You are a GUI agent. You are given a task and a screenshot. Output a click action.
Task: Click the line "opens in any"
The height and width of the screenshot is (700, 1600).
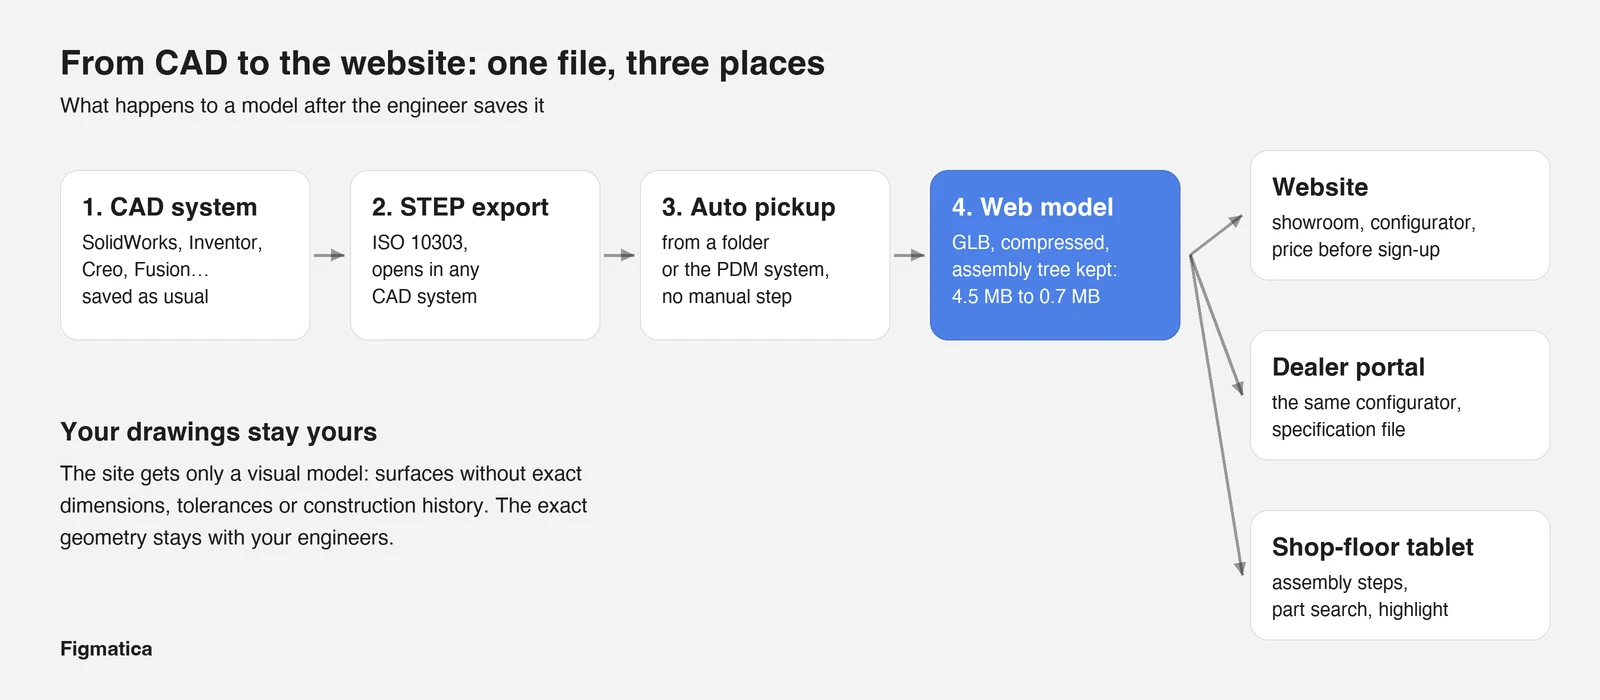point(426,270)
